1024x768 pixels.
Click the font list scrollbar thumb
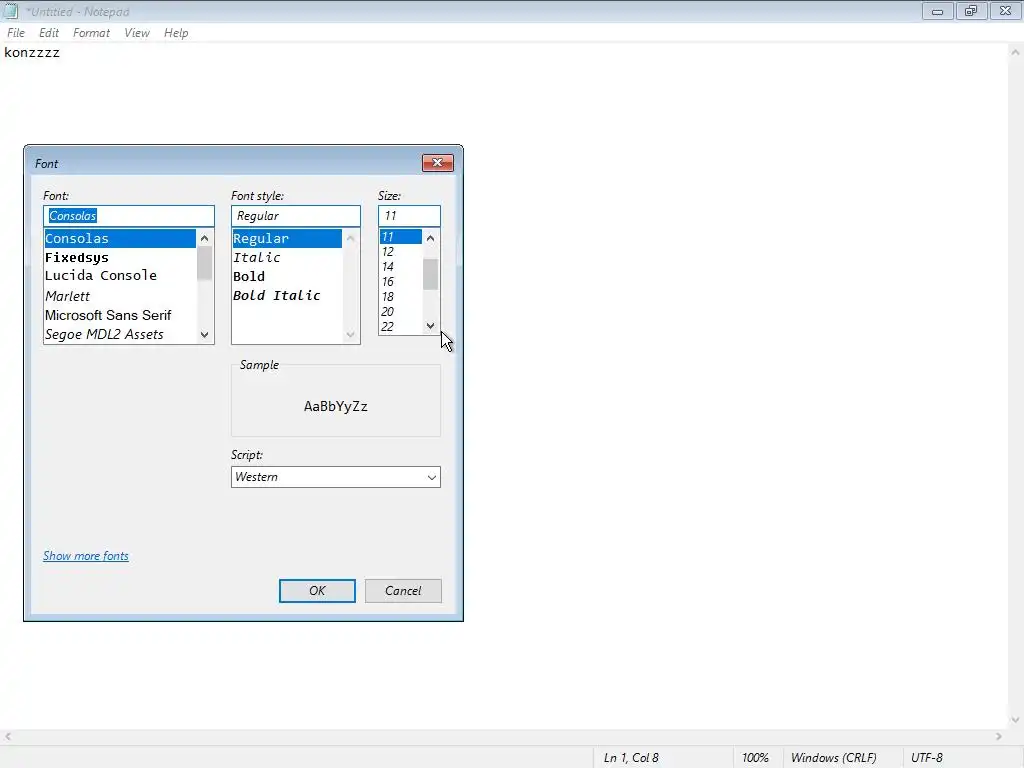[x=204, y=263]
